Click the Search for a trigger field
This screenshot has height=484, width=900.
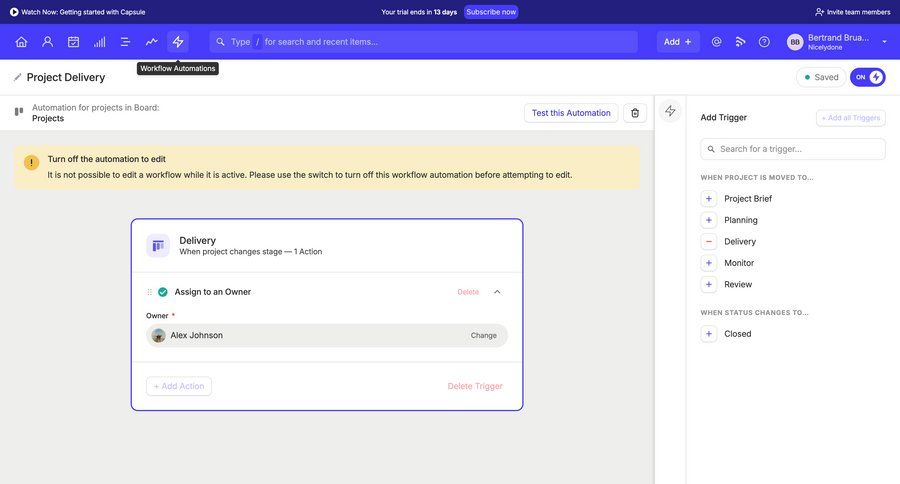[793, 149]
